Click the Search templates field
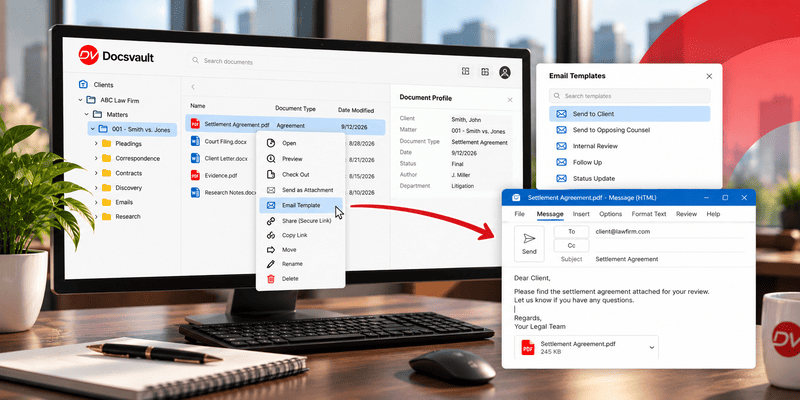The height and width of the screenshot is (400, 800). coord(630,96)
